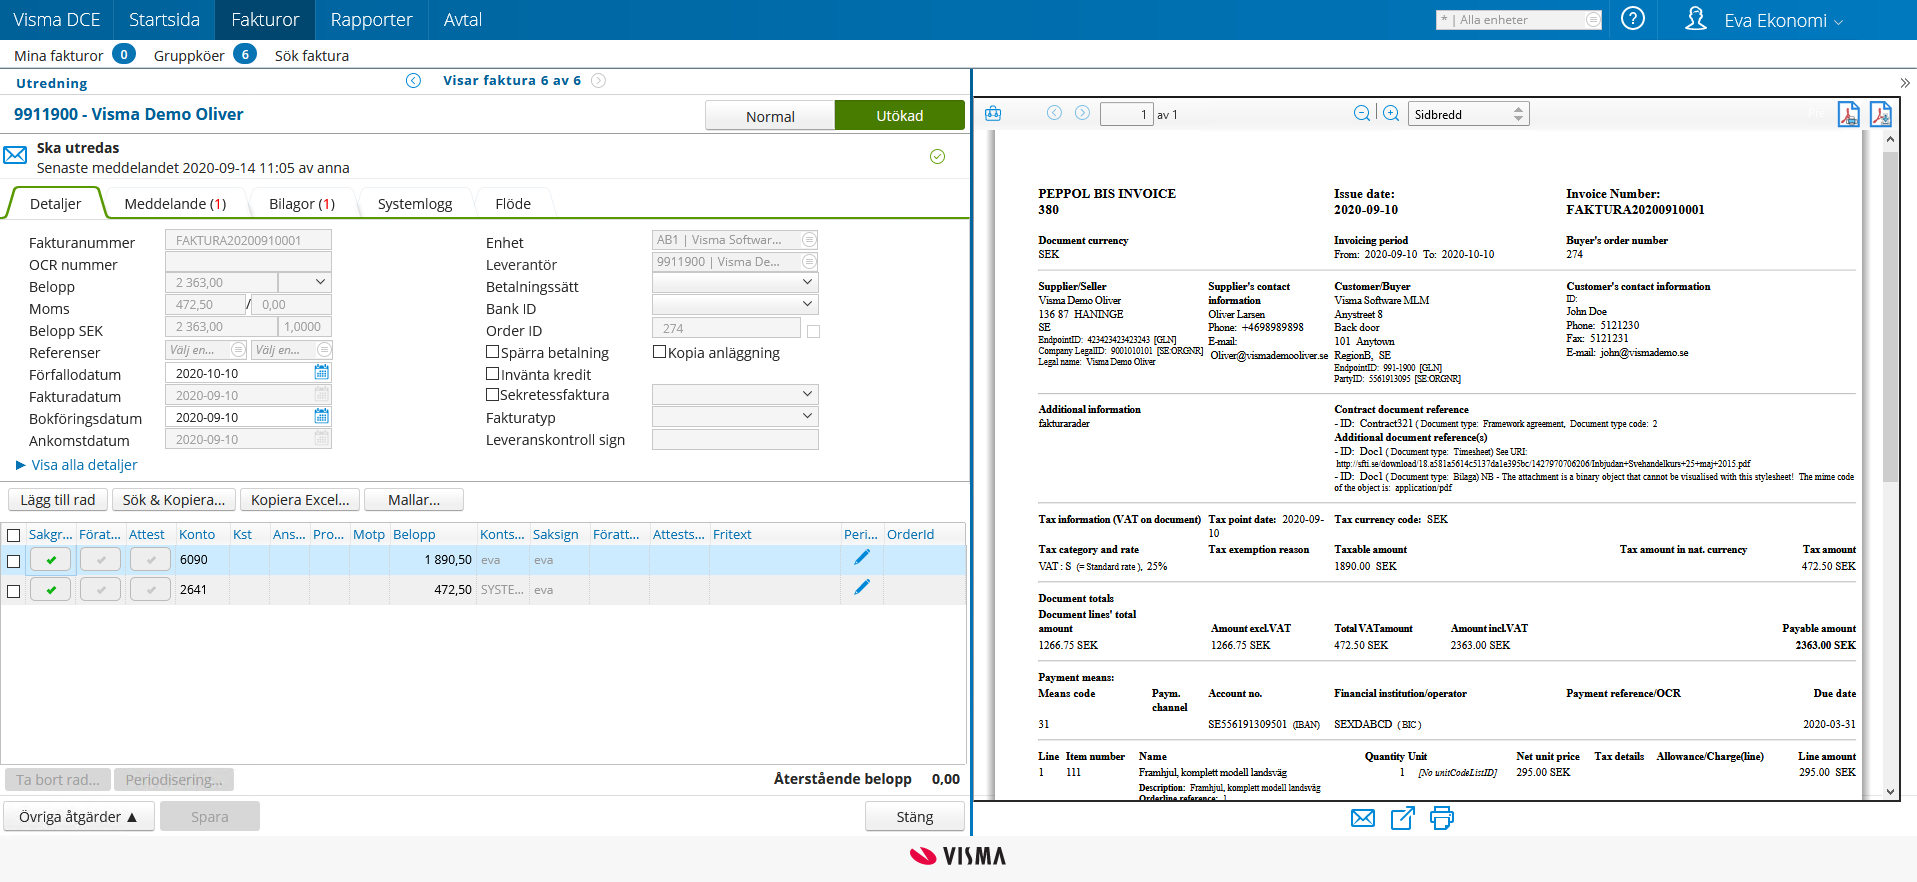Open the 'Övriga åtgärder' menu
The image size is (1917, 882).
tap(78, 816)
